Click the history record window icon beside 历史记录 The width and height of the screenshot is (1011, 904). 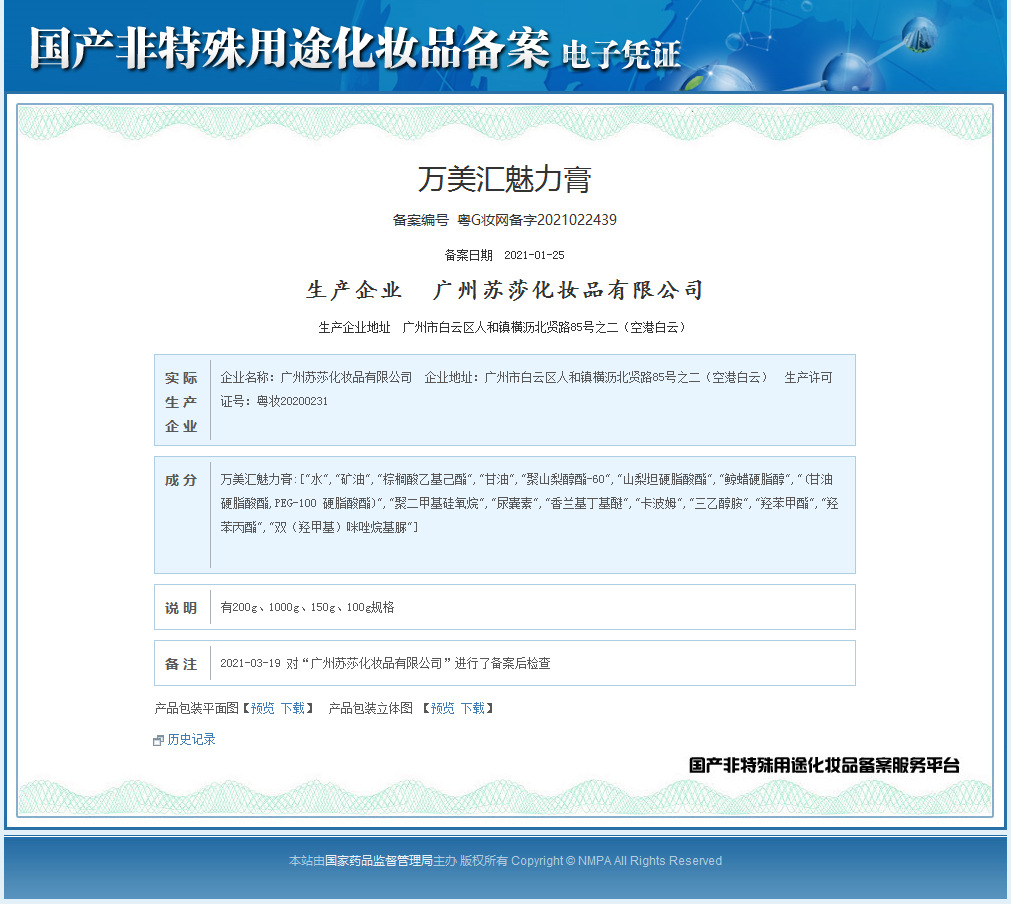[158, 739]
